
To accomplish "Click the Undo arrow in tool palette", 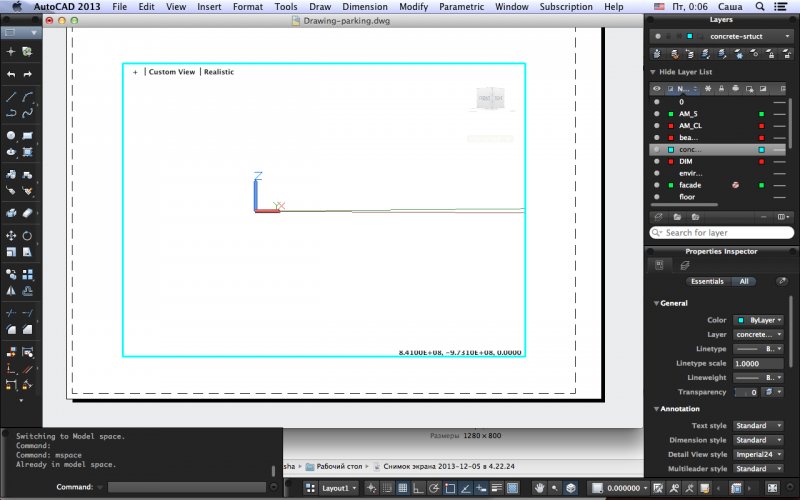I will click(x=11, y=74).
